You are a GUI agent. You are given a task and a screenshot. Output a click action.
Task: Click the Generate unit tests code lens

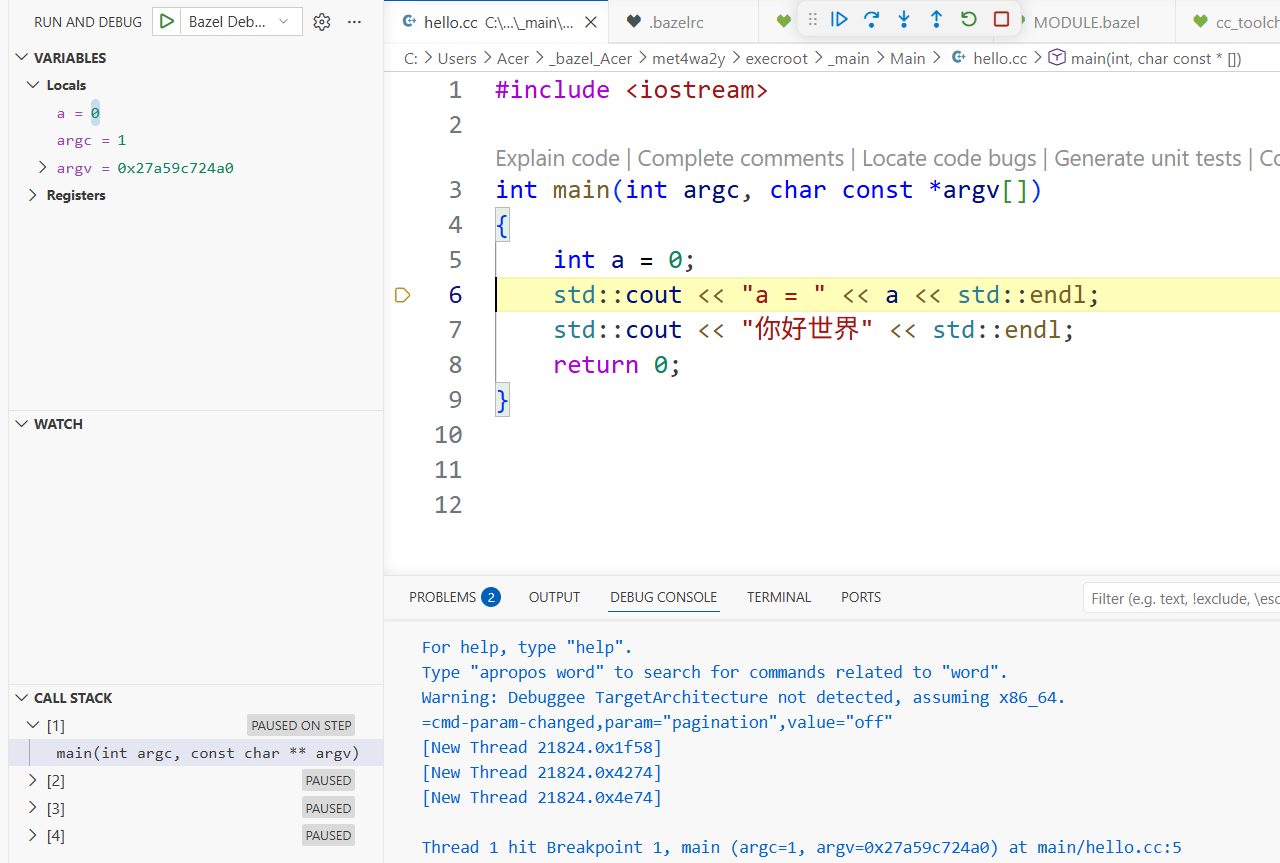click(x=1148, y=158)
